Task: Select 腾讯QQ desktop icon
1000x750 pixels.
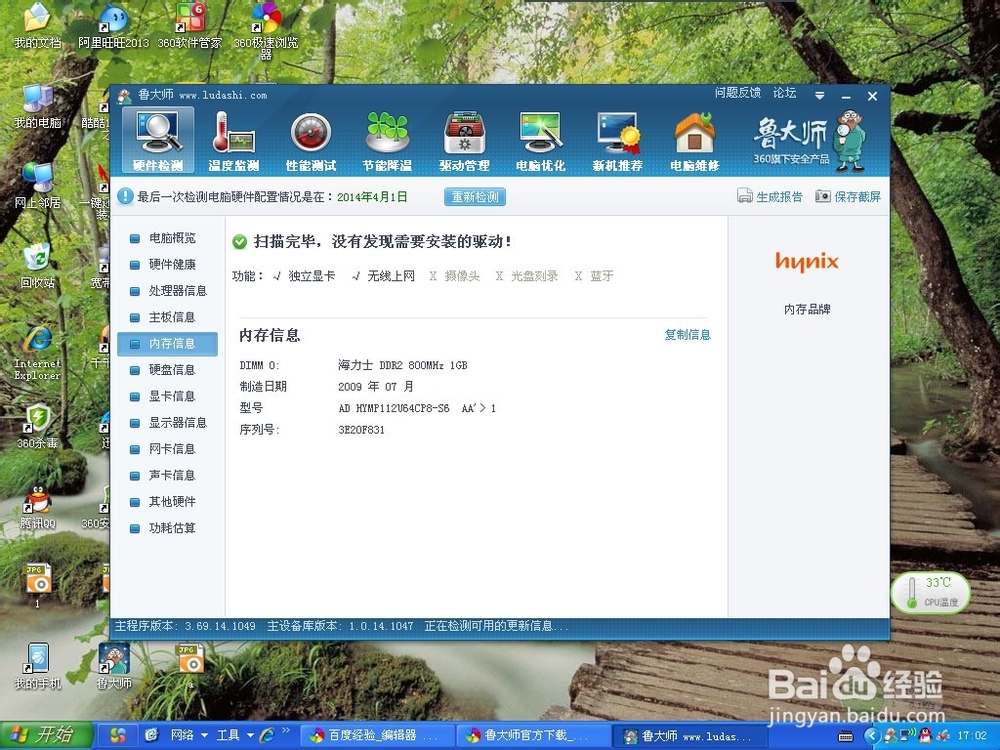Action: (37, 507)
